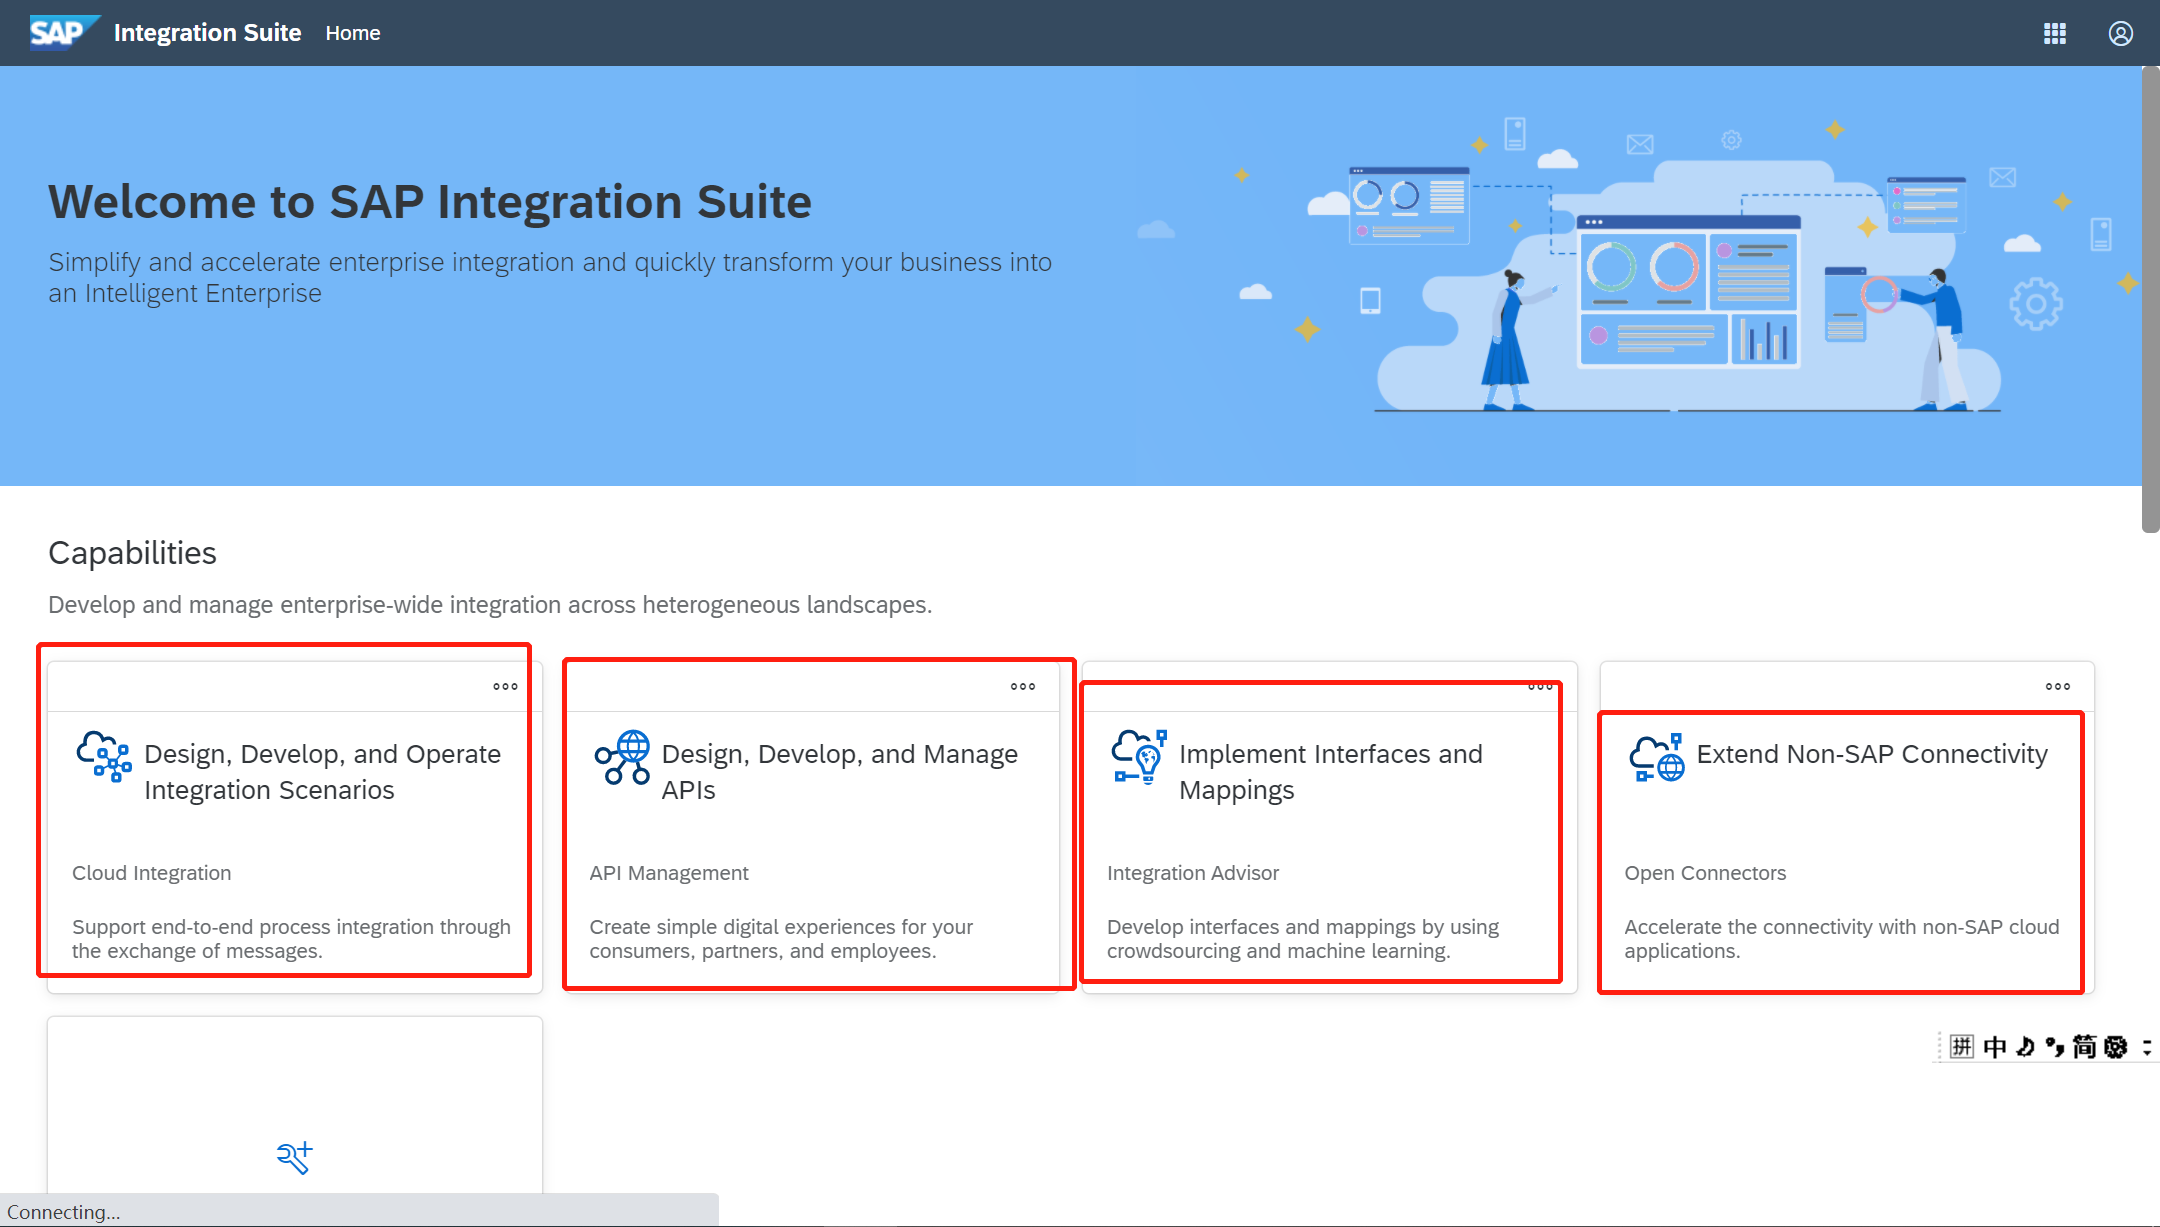Image resolution: width=2160 pixels, height=1227 pixels.
Task: Open the overflow menu on API Management card
Action: coord(1023,686)
